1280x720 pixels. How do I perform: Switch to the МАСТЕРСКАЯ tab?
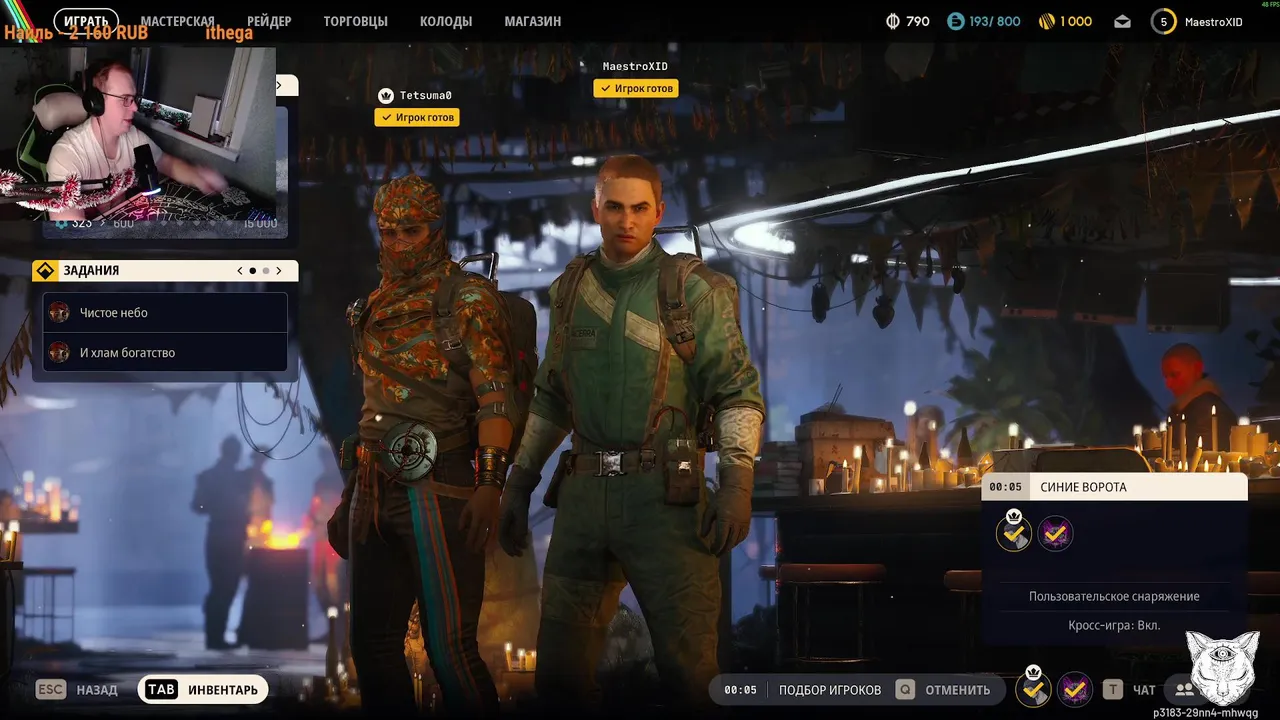[178, 21]
